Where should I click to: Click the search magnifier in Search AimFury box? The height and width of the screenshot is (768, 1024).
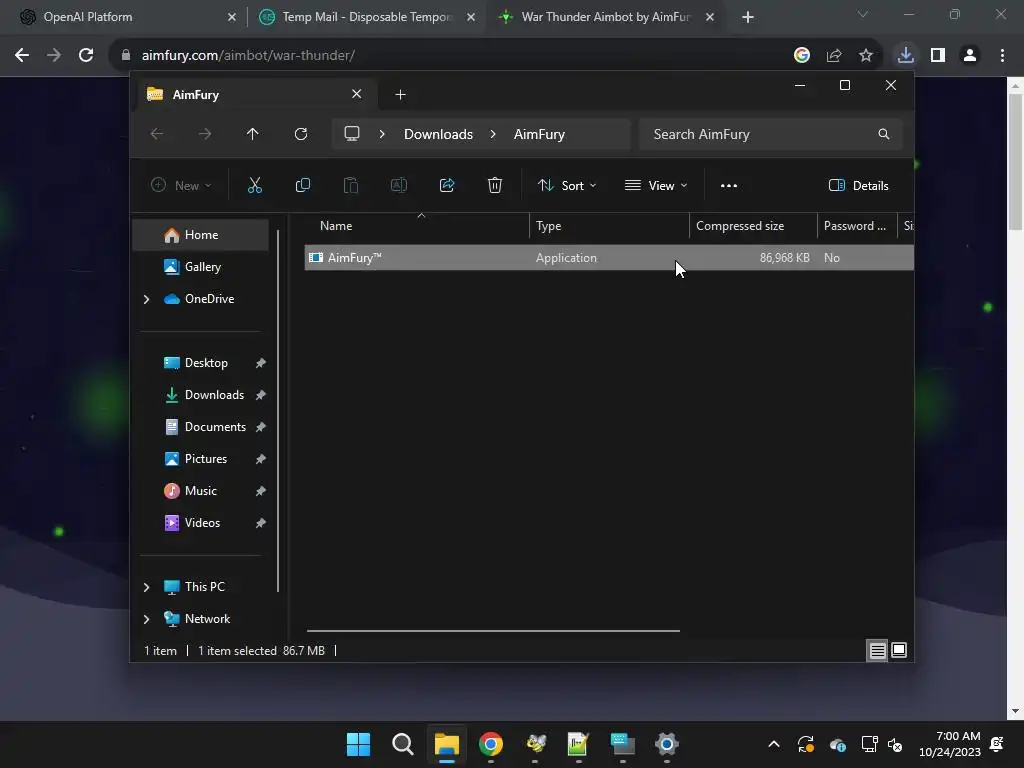point(884,134)
